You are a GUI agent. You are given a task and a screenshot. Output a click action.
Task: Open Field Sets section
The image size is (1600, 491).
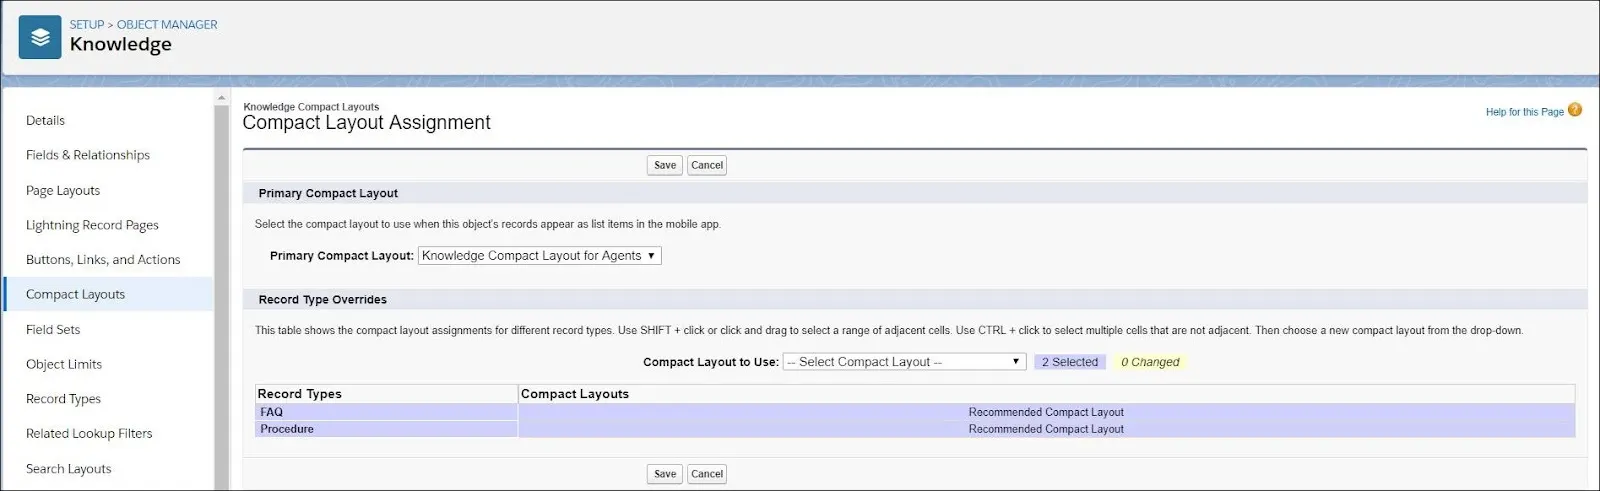53,329
